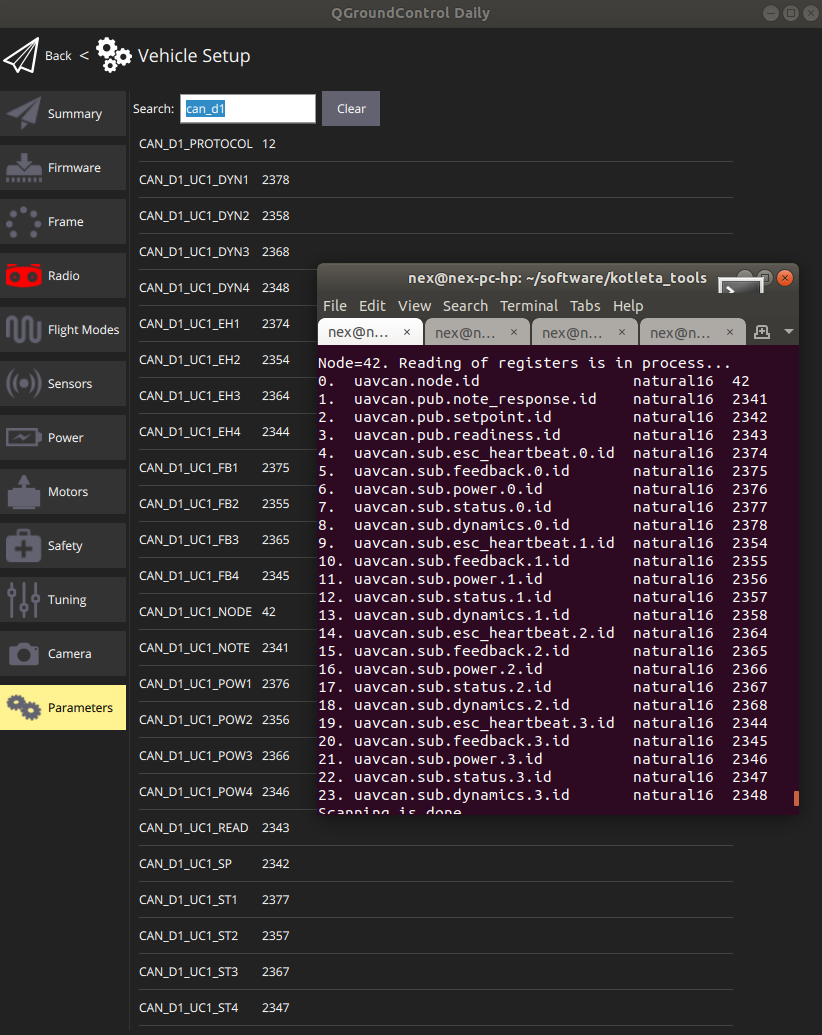
Task: Open the terminal Edit menu
Action: (x=372, y=306)
